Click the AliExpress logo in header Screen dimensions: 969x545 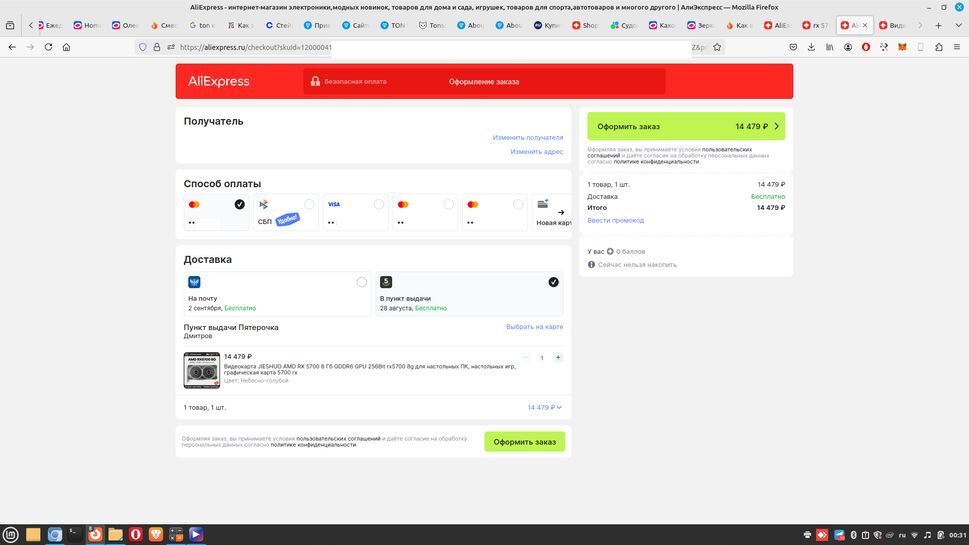(219, 82)
